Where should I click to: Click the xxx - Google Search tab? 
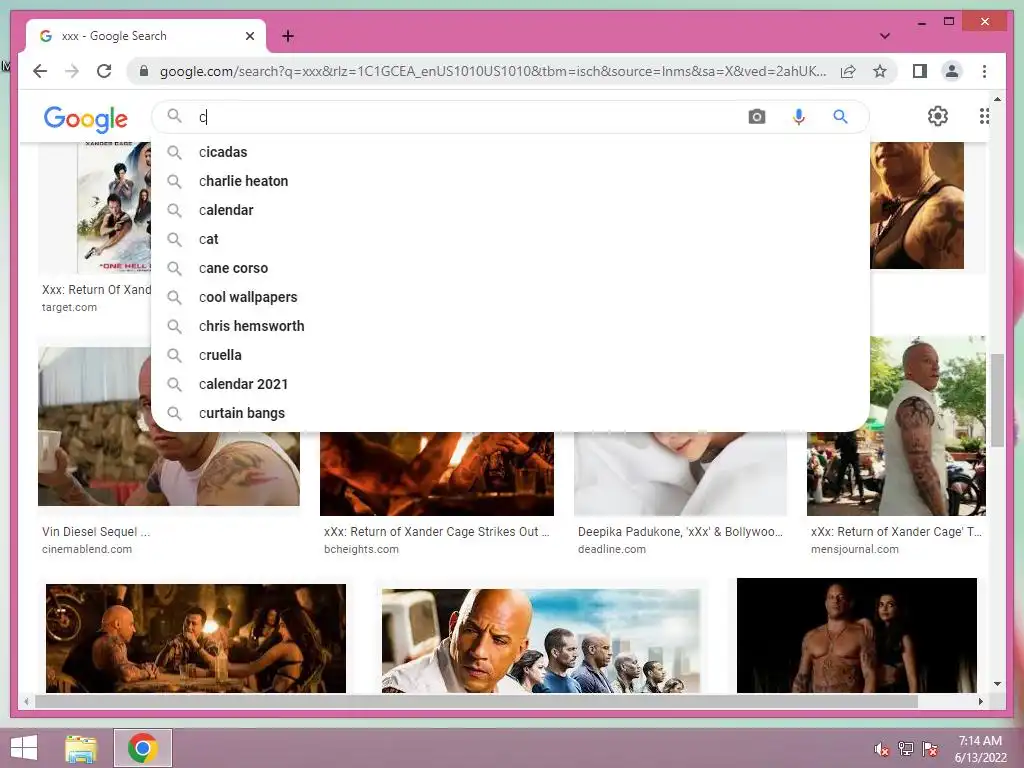point(146,36)
